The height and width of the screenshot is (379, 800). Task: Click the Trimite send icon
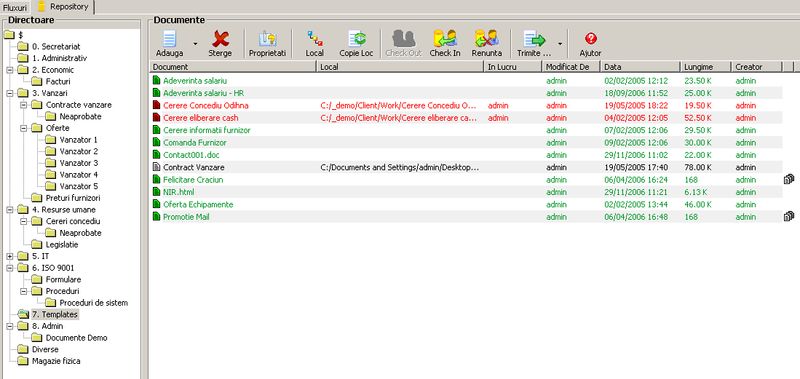coord(534,39)
